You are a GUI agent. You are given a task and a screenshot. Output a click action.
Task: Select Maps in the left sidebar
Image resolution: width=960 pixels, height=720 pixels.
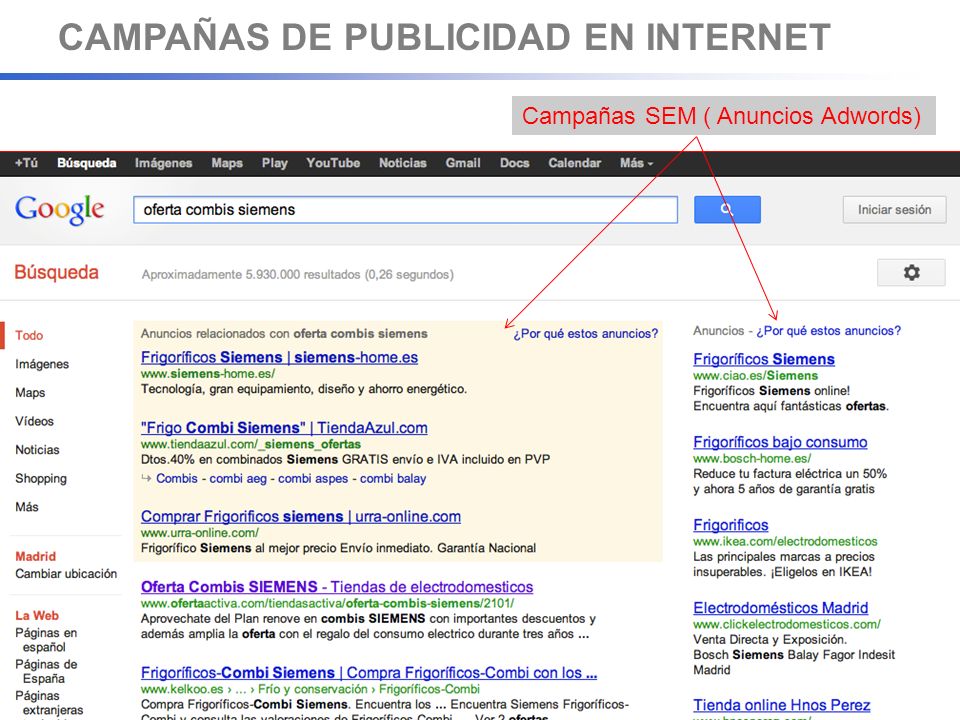pyautogui.click(x=30, y=392)
